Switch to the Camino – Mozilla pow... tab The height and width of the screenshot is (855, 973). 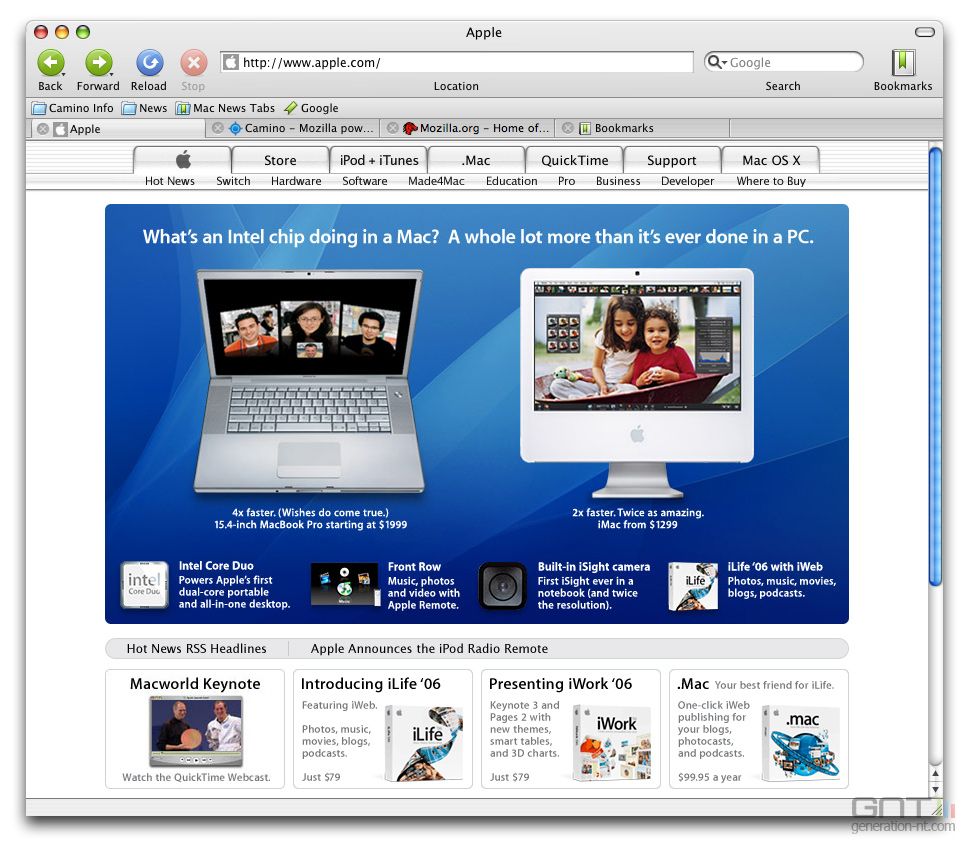[293, 128]
